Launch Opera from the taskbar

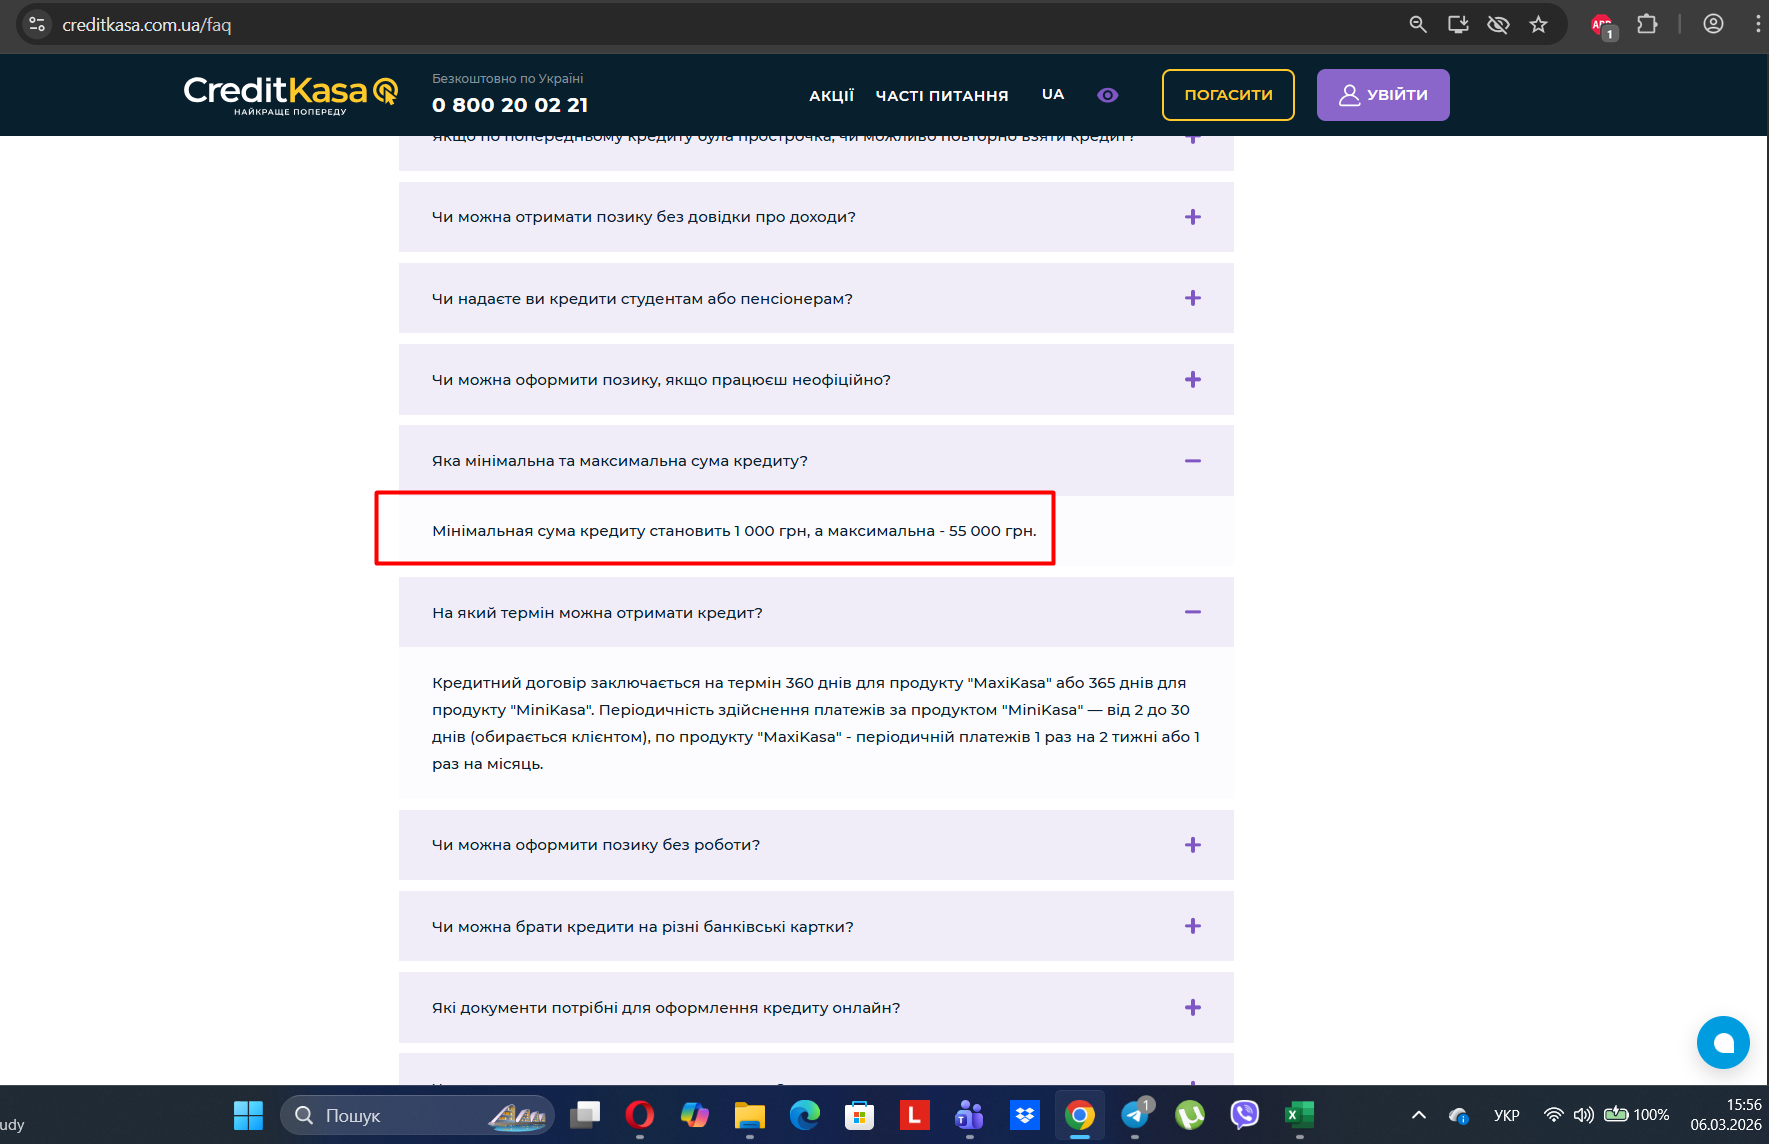point(640,1114)
